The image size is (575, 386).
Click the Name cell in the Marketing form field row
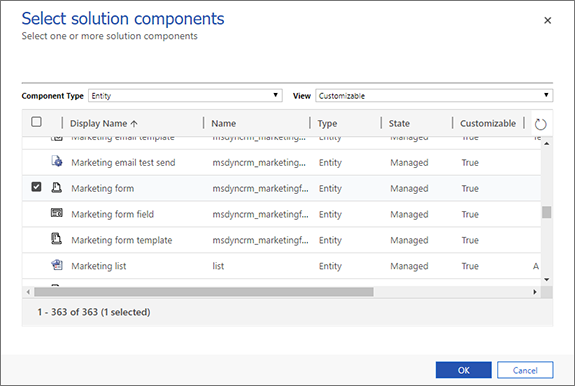click(x=260, y=214)
